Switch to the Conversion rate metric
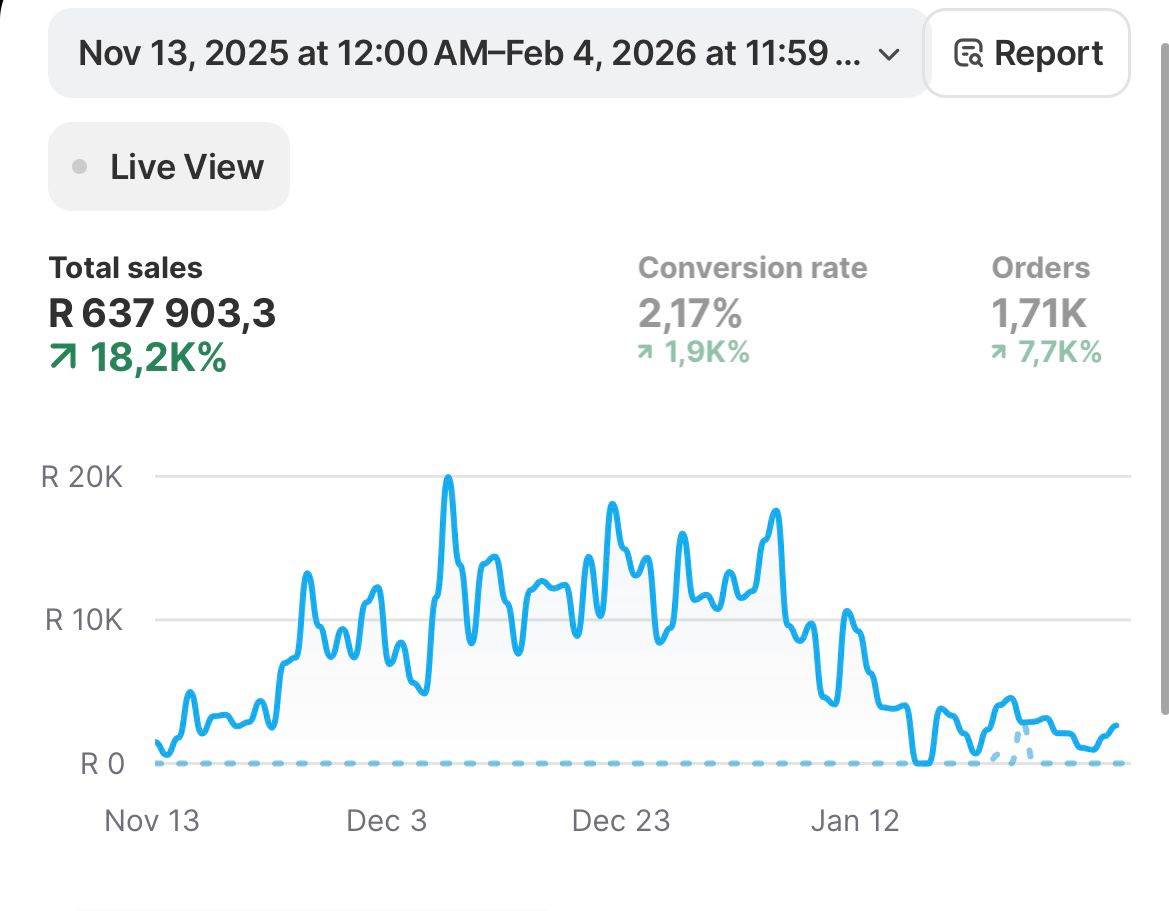1169x911 pixels. [752, 268]
